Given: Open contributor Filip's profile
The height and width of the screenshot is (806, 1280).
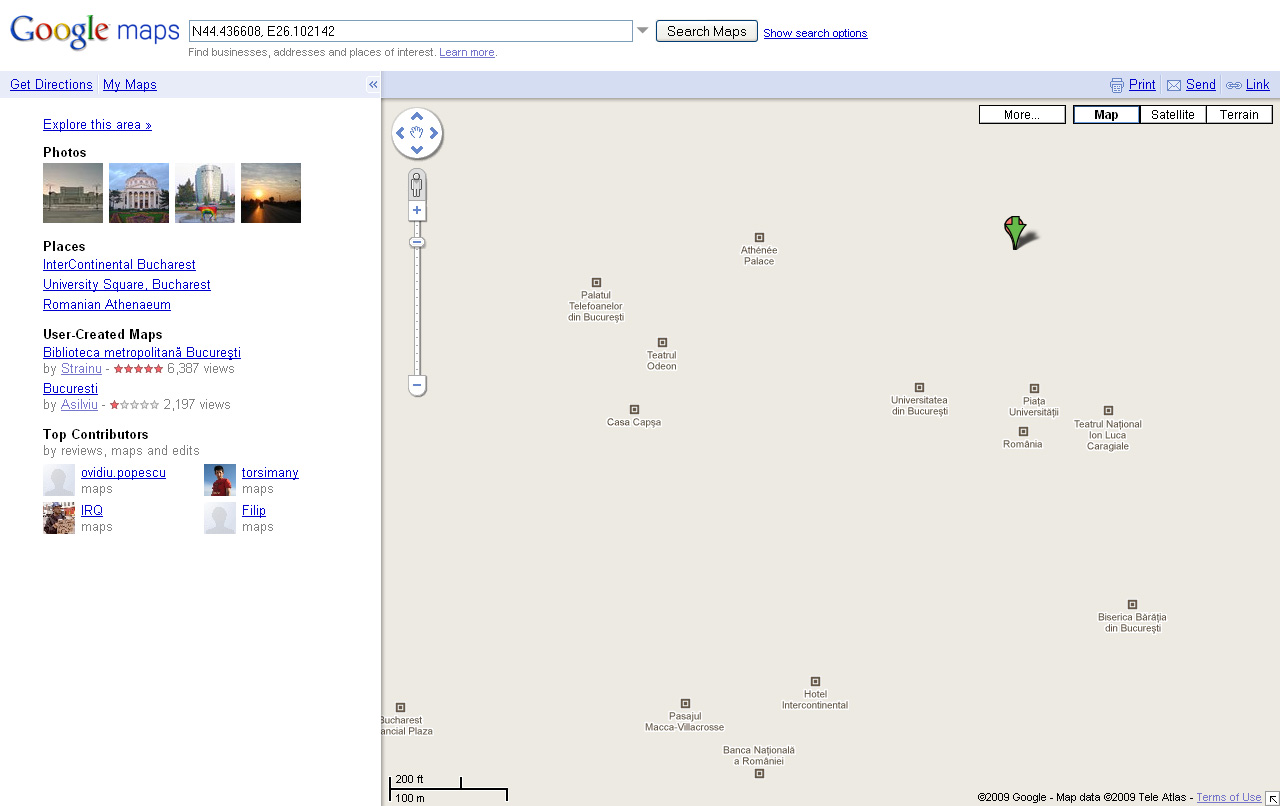Looking at the screenshot, I should pos(254,511).
